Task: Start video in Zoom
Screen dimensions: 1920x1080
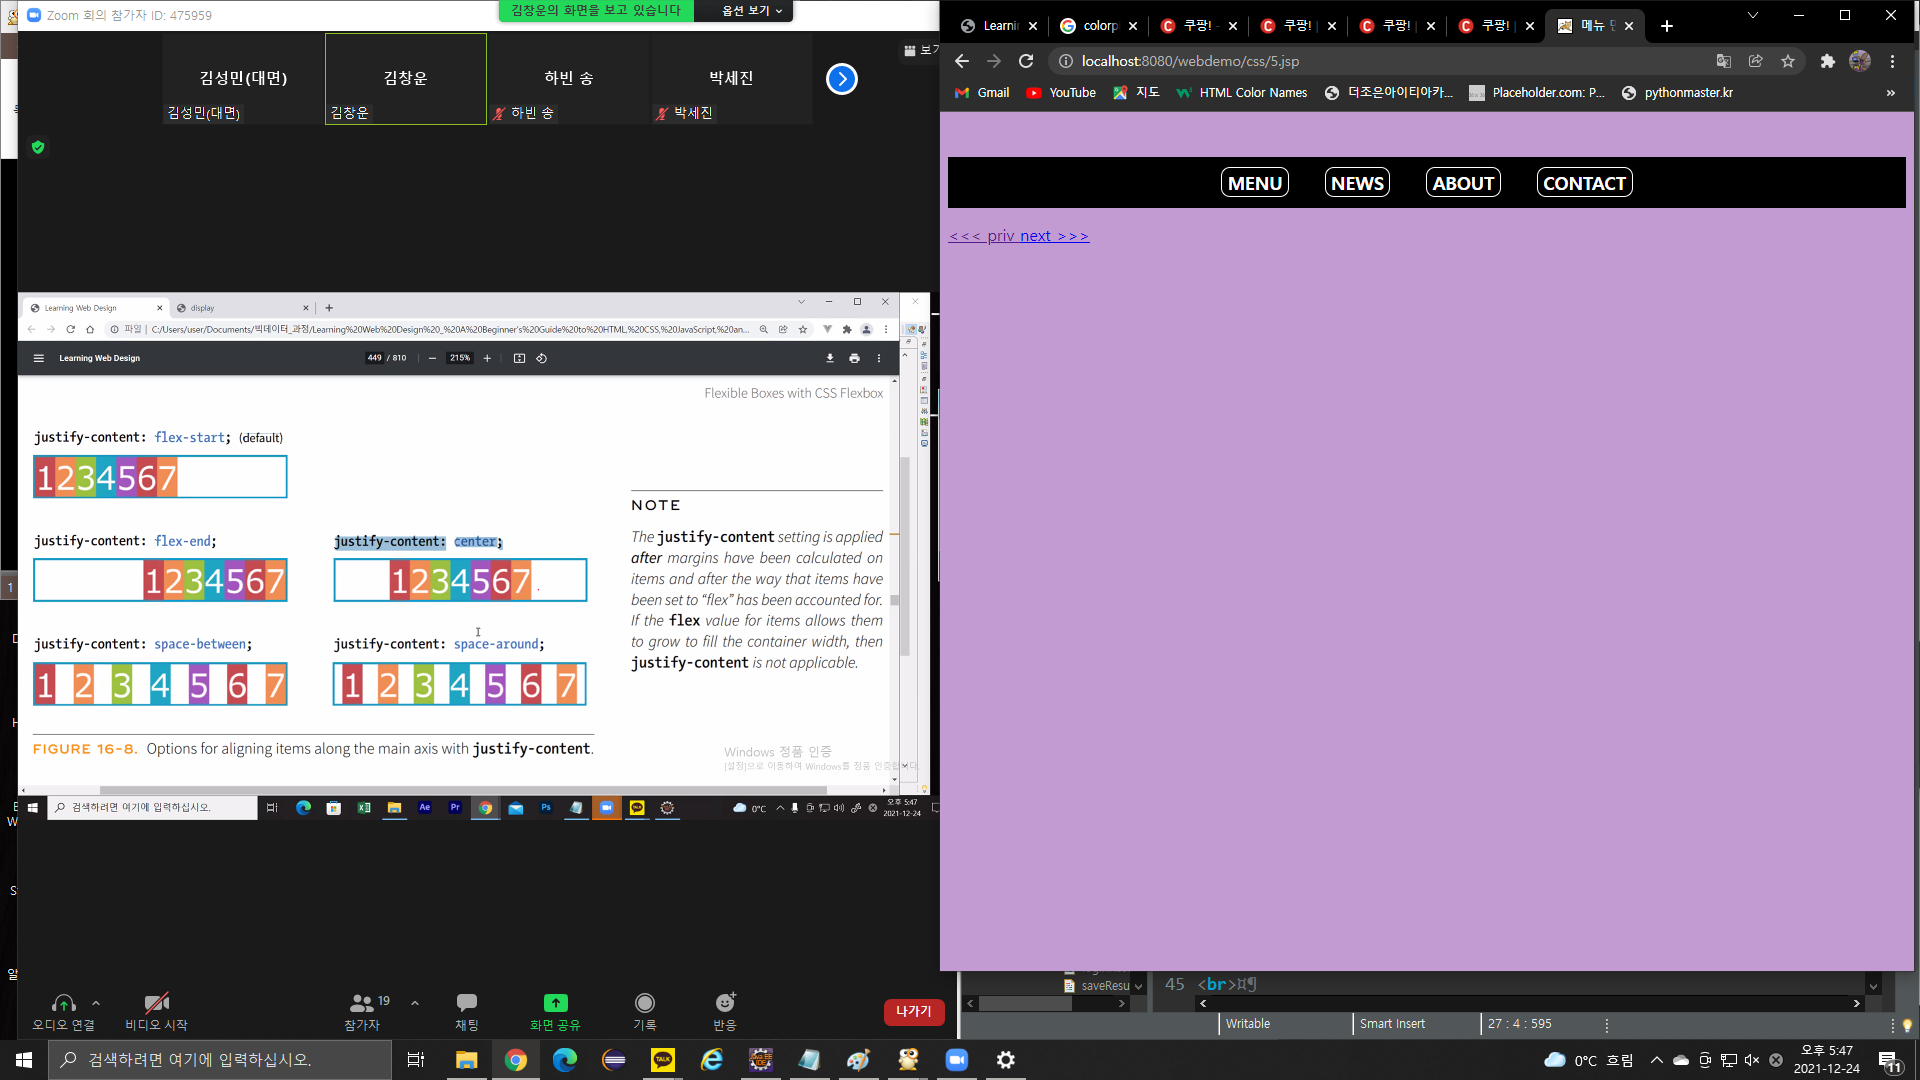Action: [x=156, y=1004]
